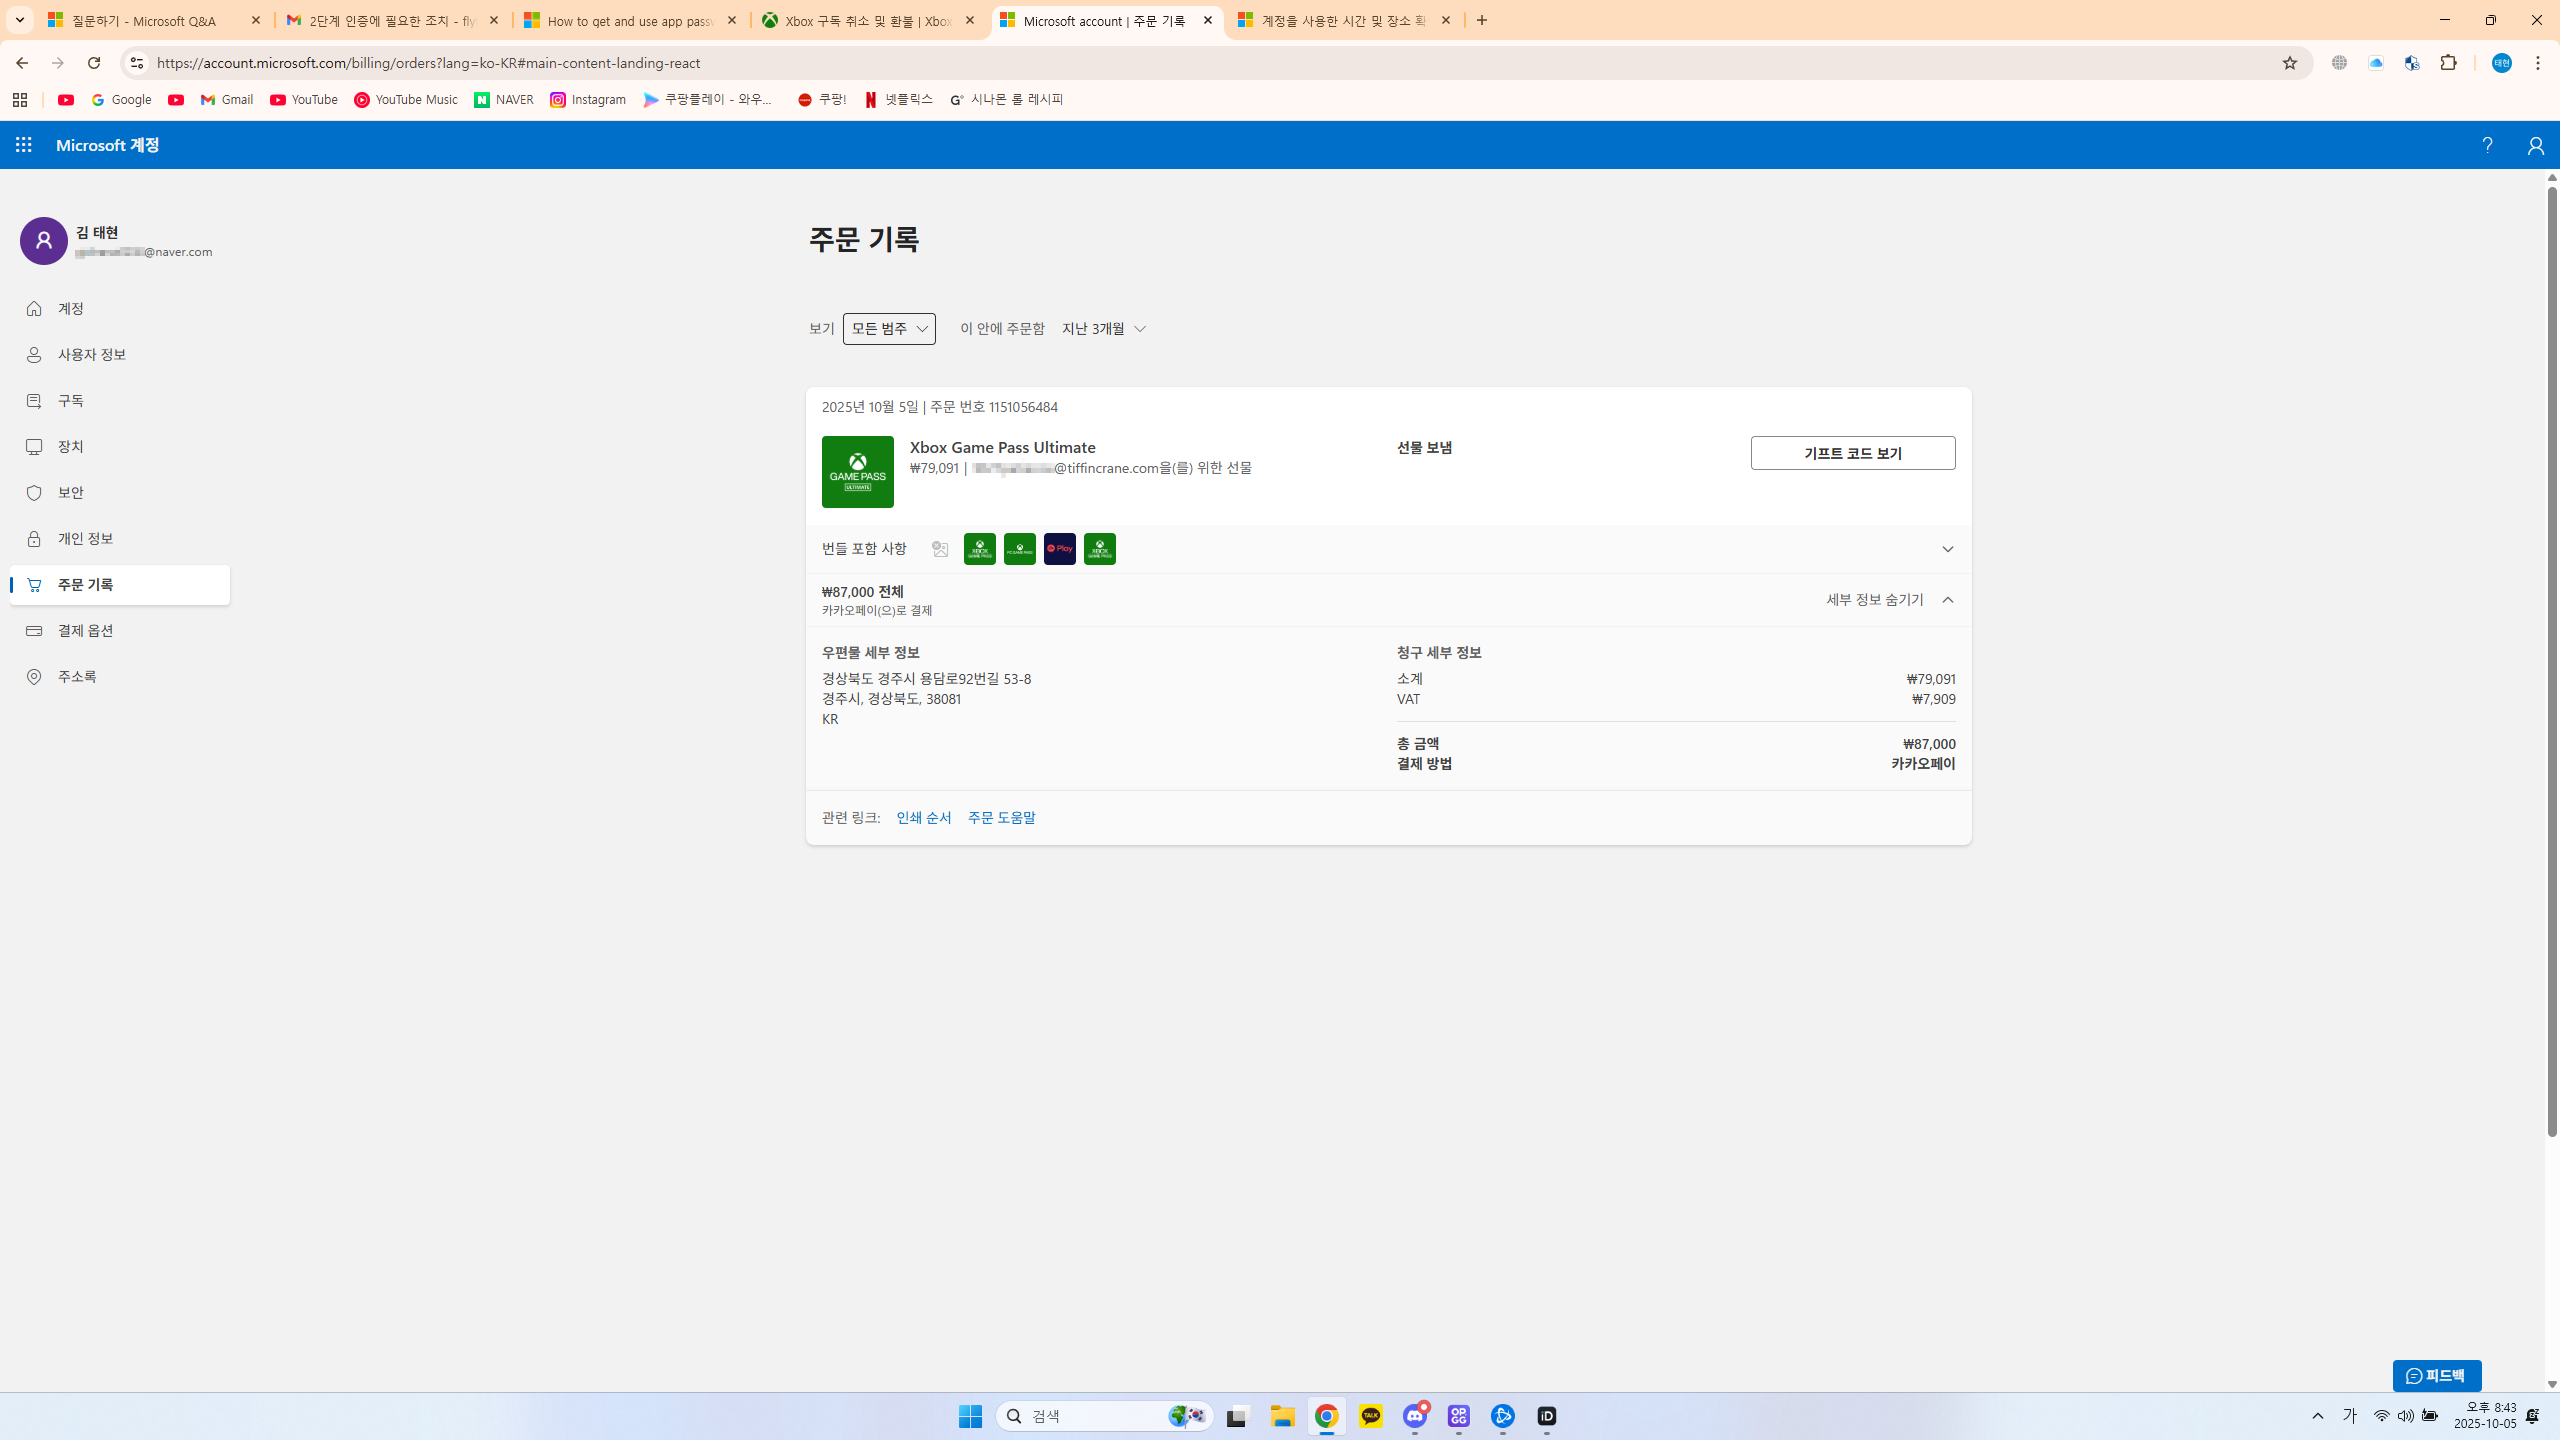Reload the page
The height and width of the screenshot is (1440, 2560).
tap(94, 63)
